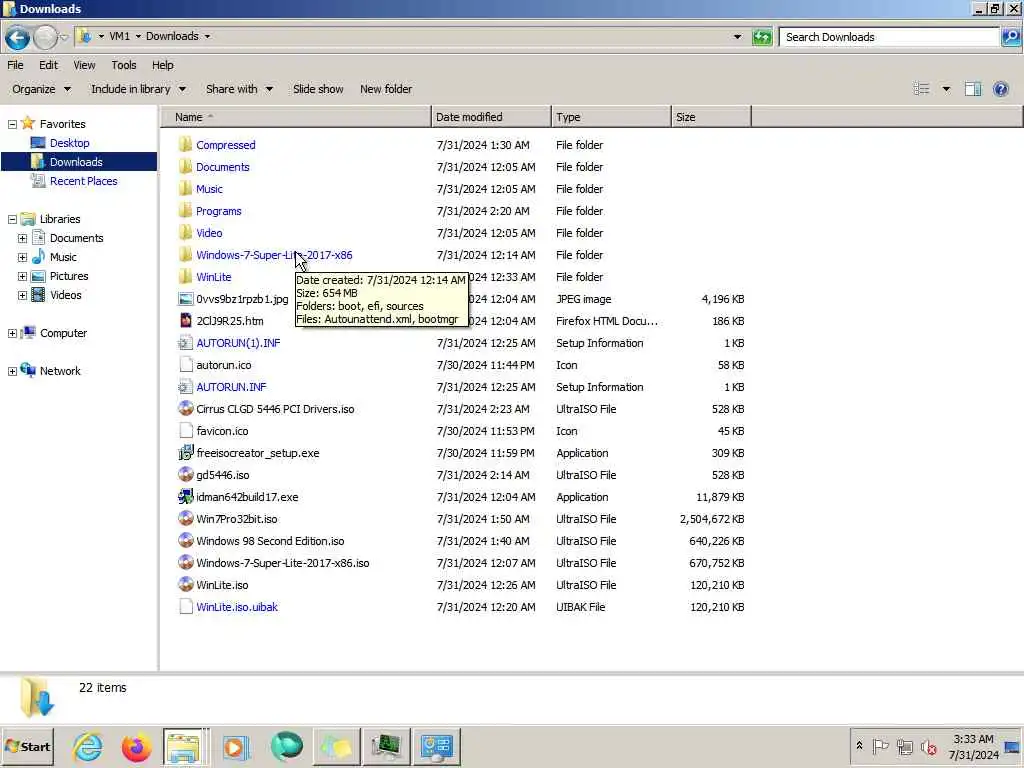Show hidden tray icons arrow
1024x768 pixels.
click(859, 746)
